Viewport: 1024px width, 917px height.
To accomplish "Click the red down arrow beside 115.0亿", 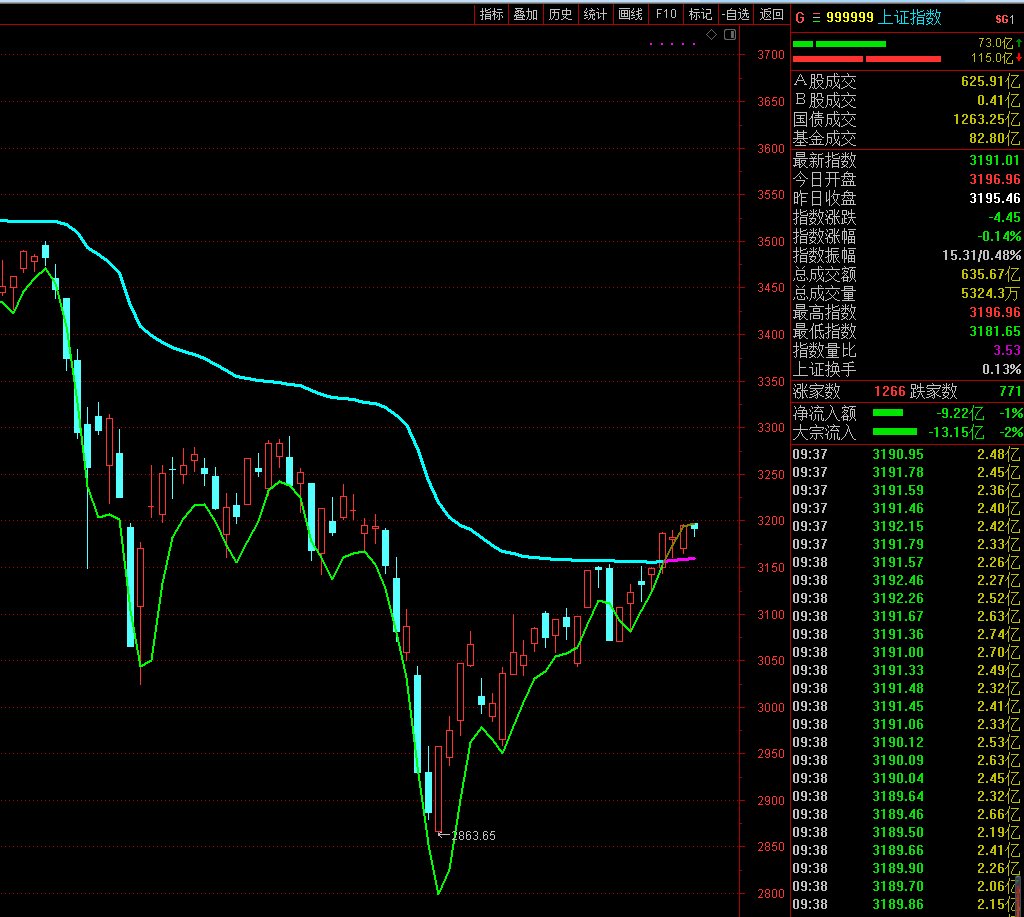I will click(1019, 58).
